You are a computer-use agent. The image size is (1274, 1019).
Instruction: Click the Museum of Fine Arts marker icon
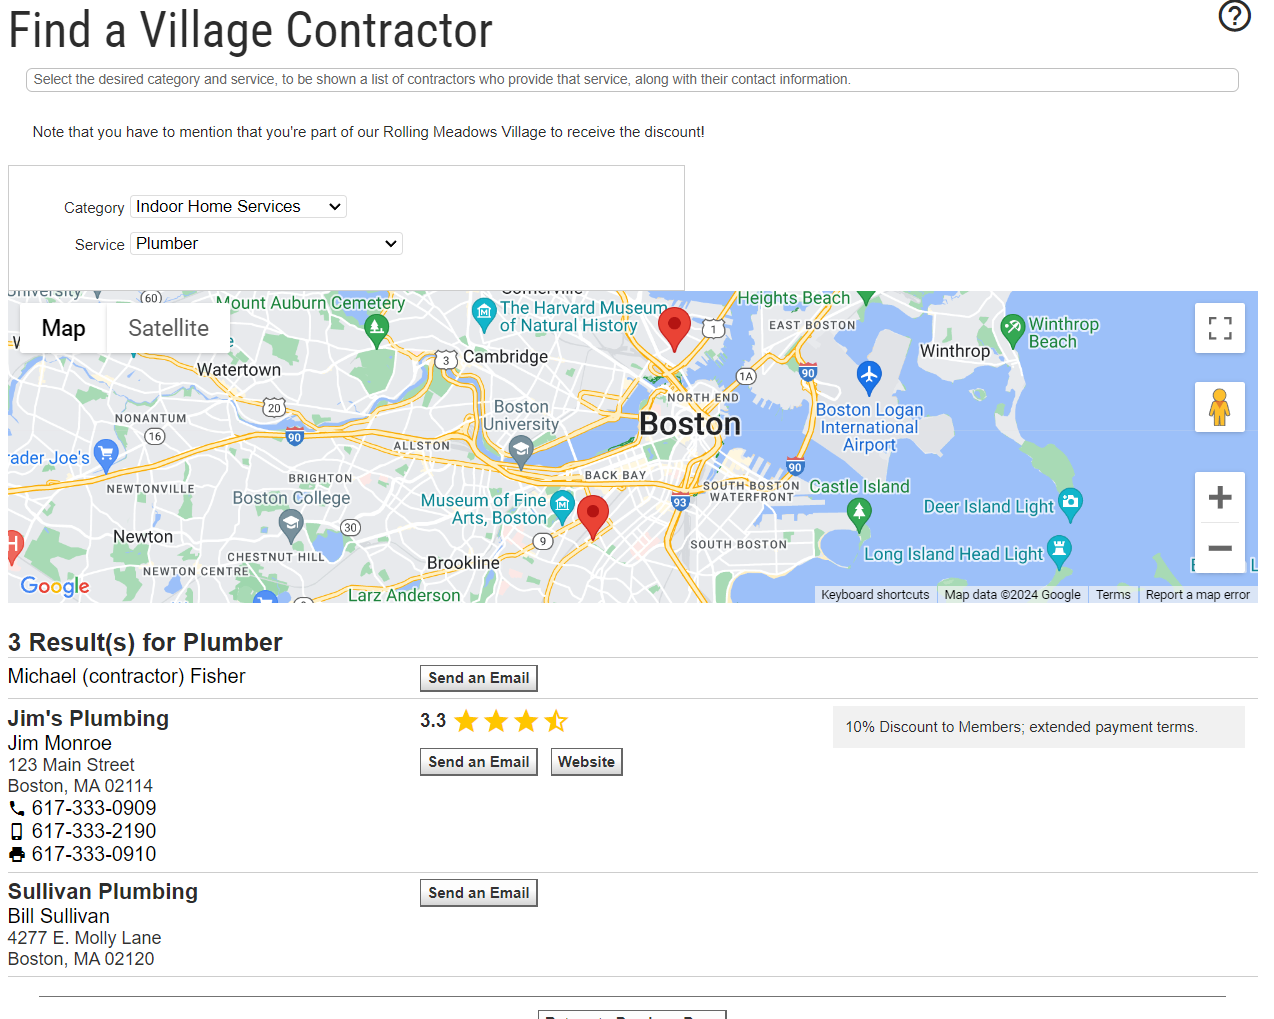tap(562, 507)
